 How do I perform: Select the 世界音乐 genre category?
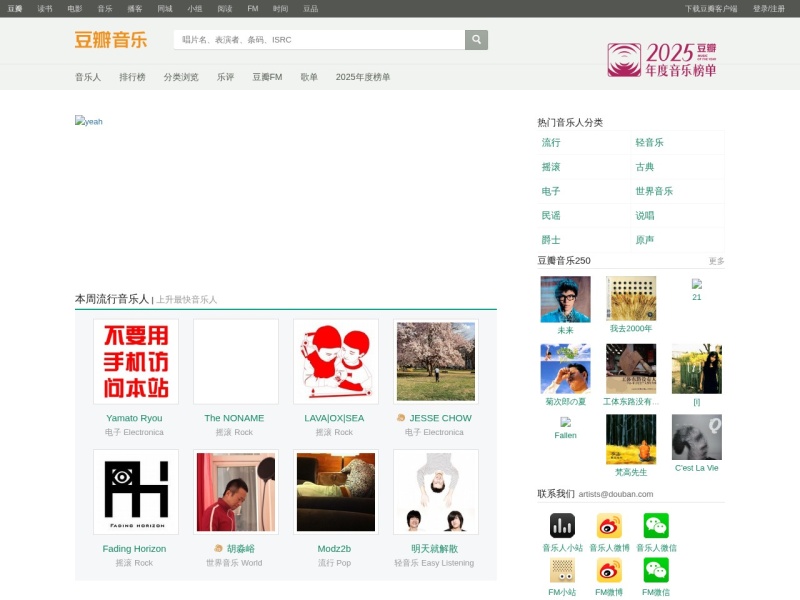pyautogui.click(x=654, y=191)
